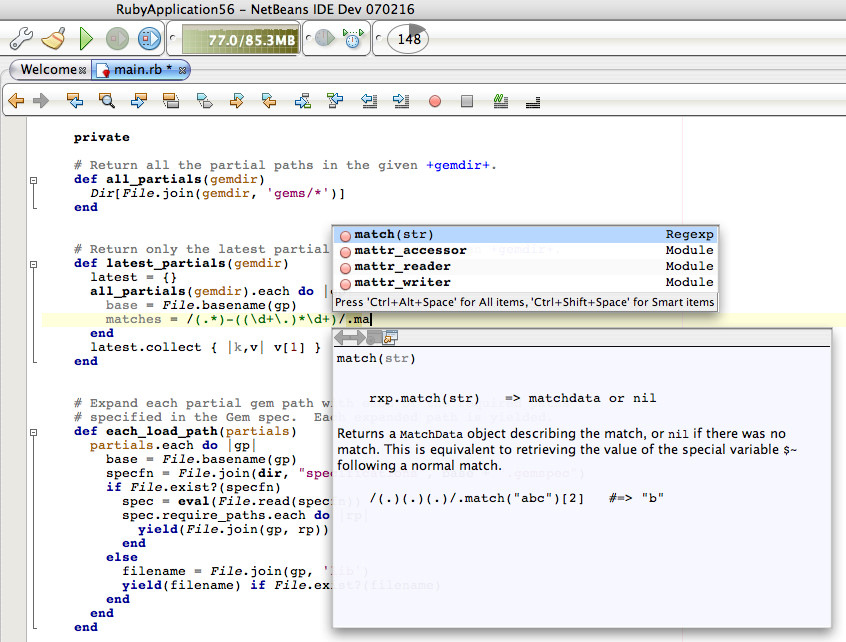Toggle the bookmark icon in editor toolbar
The image size is (846, 642).
[204, 100]
